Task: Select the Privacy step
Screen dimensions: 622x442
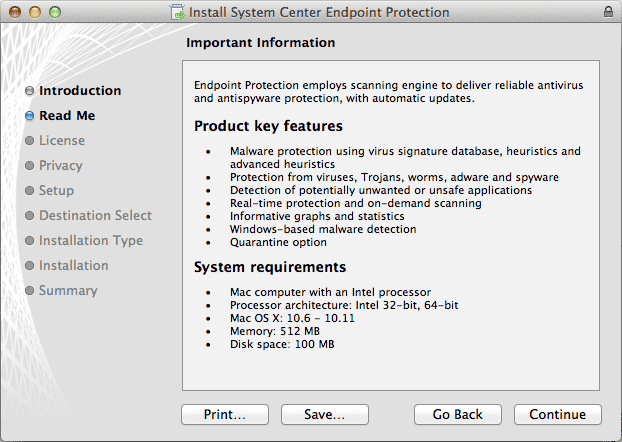Action: 61,165
